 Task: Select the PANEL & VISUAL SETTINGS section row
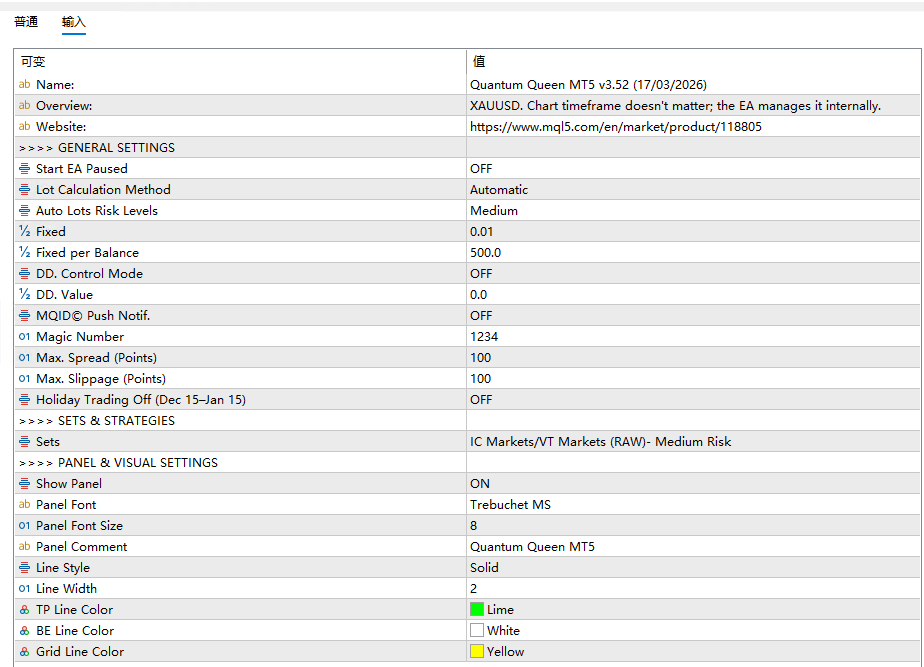(x=468, y=463)
